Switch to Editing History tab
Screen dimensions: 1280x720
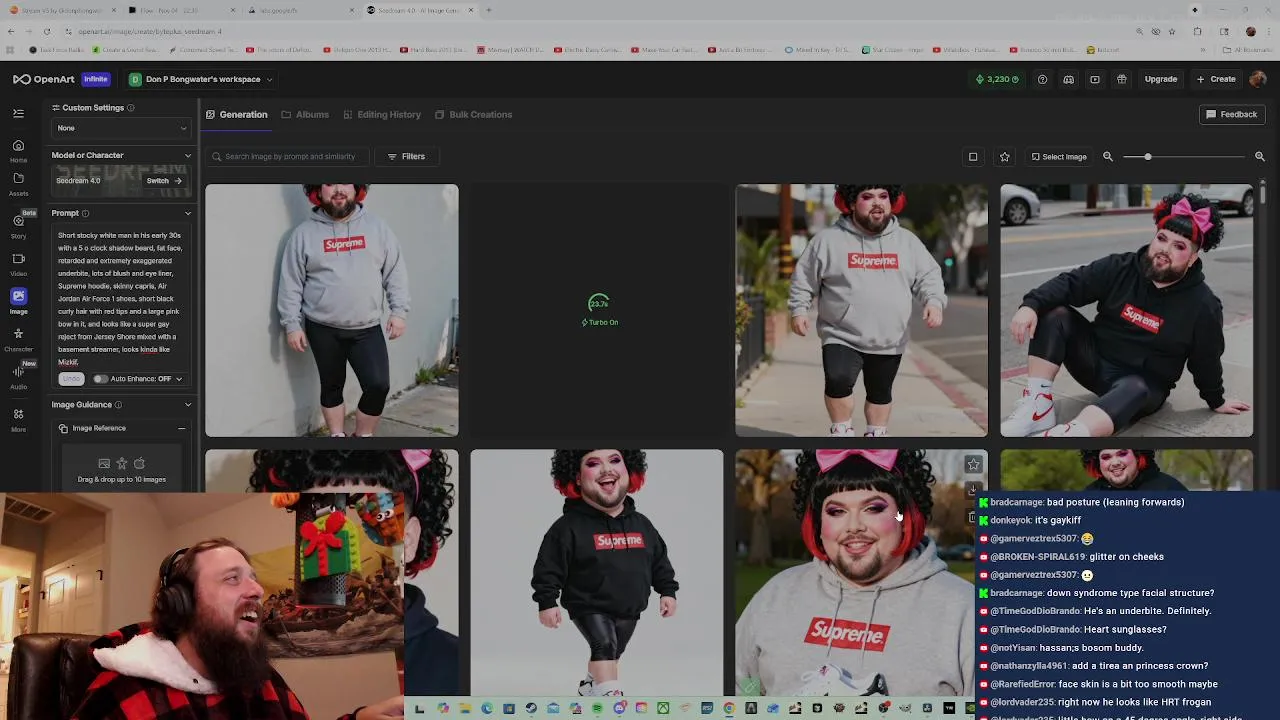tap(382, 114)
